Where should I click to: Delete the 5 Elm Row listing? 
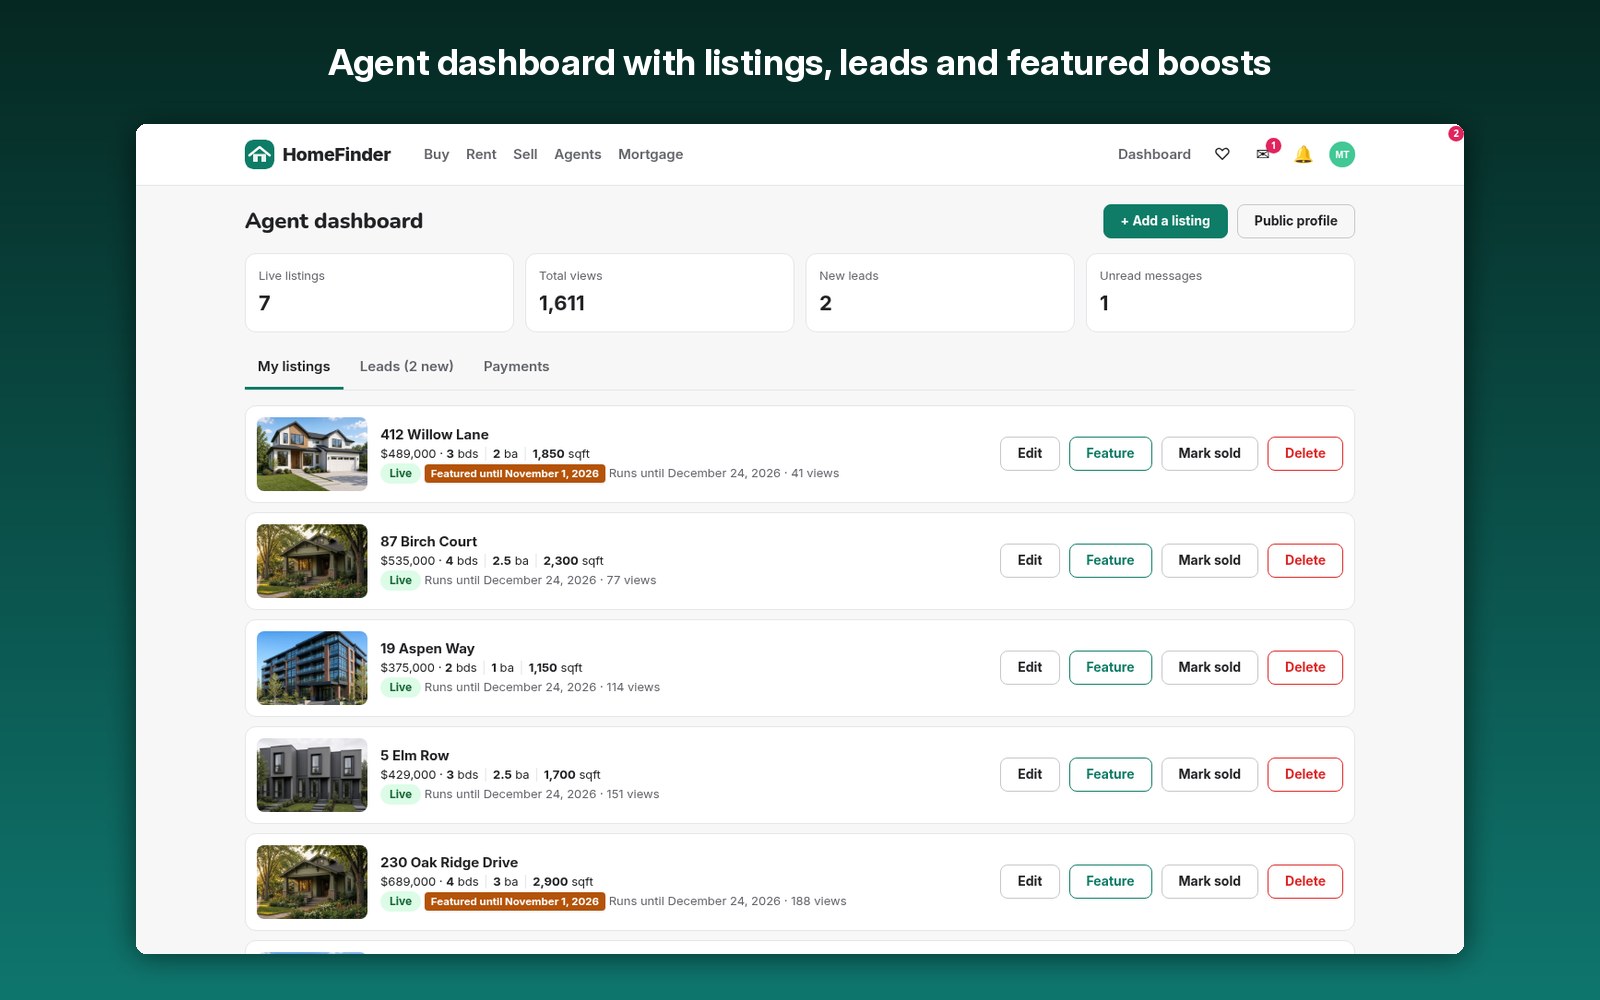coord(1305,774)
